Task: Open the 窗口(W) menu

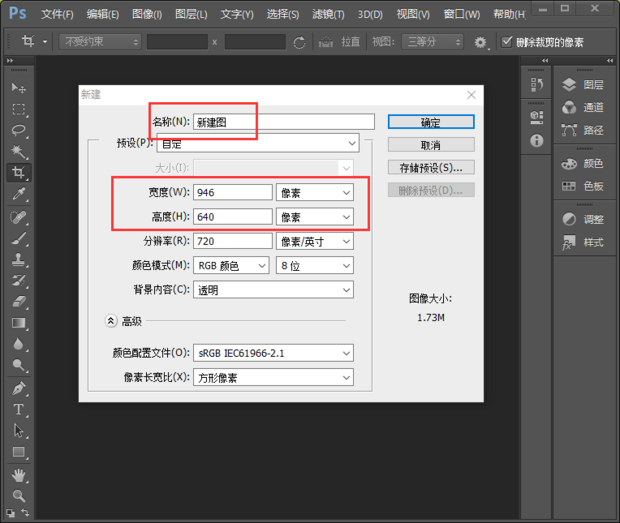Action: pos(461,14)
